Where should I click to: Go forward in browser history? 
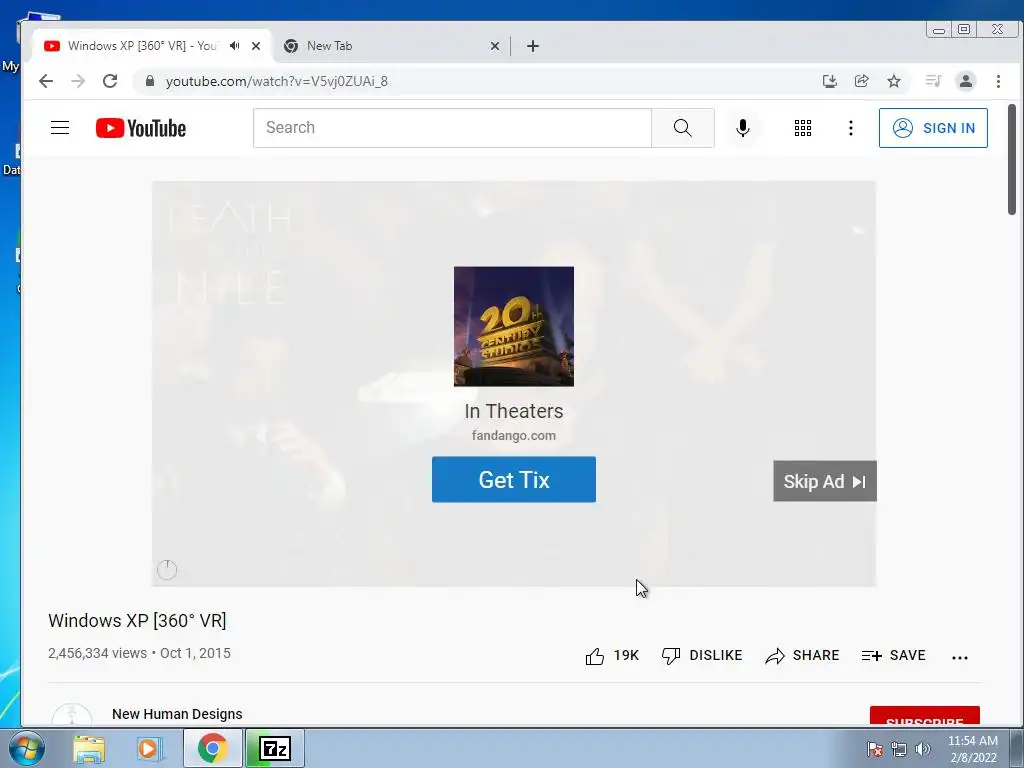click(78, 81)
